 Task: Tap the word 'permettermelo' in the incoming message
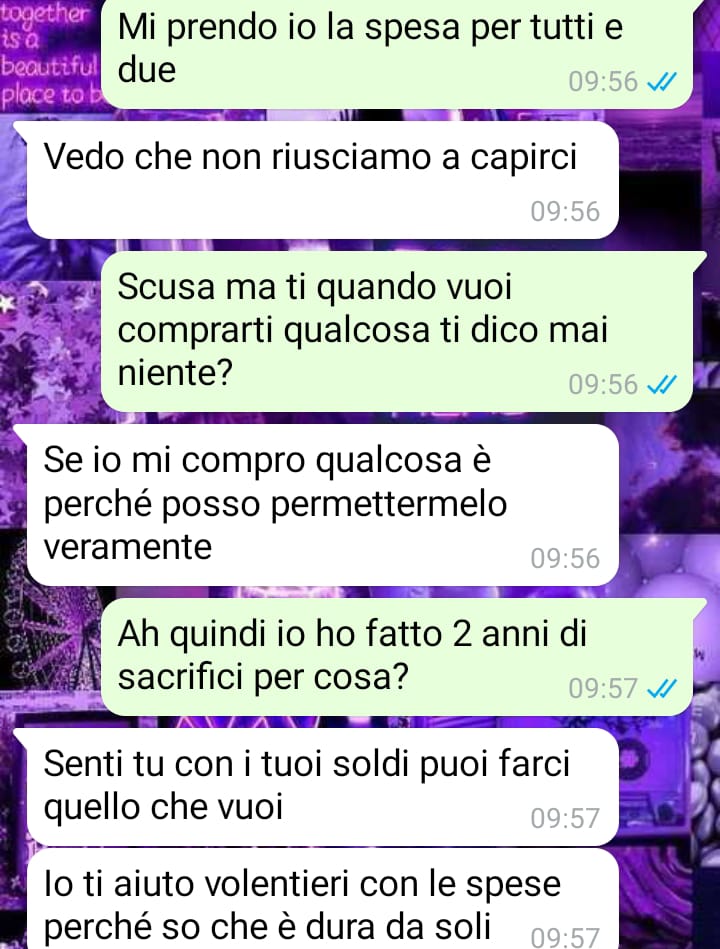(388, 504)
